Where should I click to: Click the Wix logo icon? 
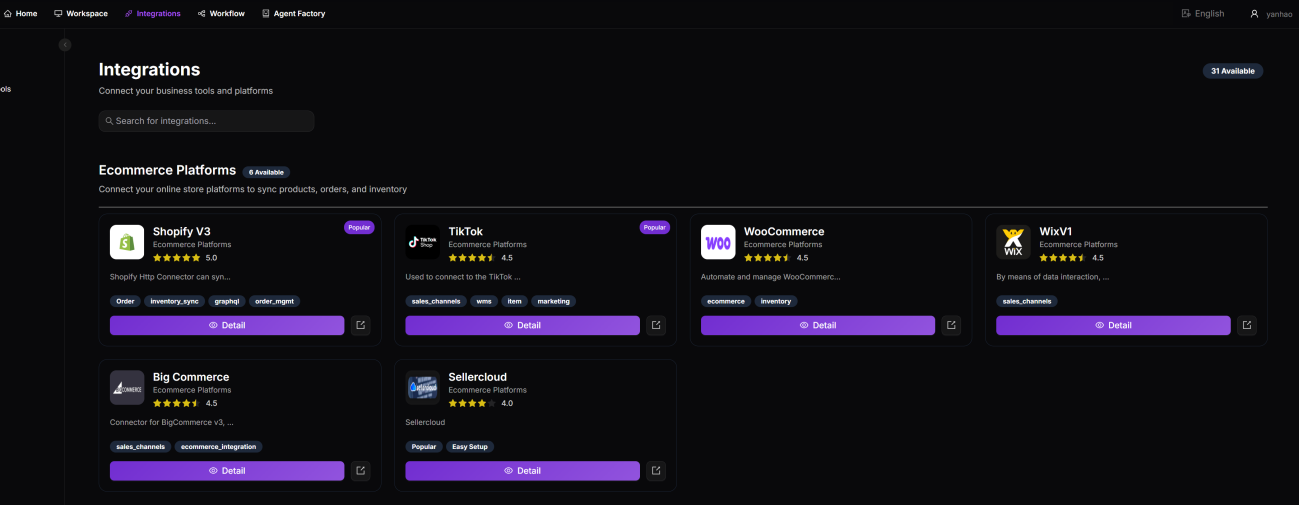[x=1013, y=242]
